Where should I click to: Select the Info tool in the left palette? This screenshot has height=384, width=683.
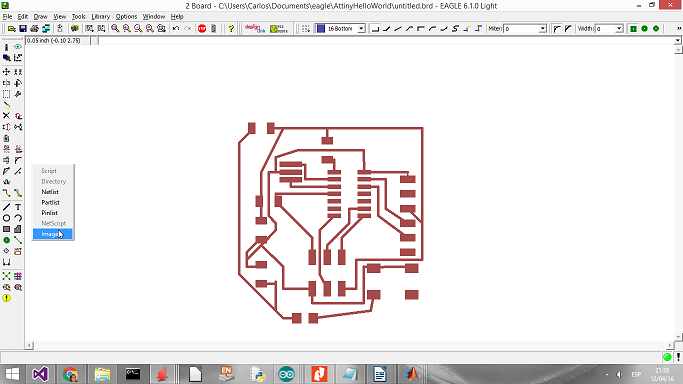(x=7, y=47)
